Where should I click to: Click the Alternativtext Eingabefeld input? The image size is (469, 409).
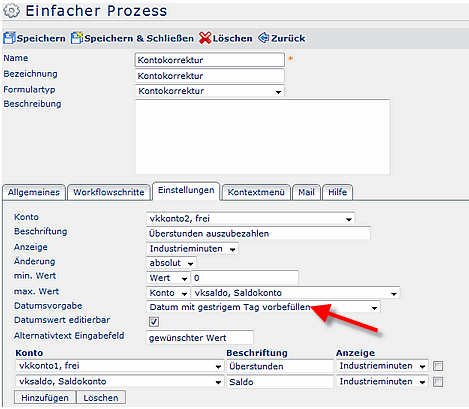tap(200, 338)
